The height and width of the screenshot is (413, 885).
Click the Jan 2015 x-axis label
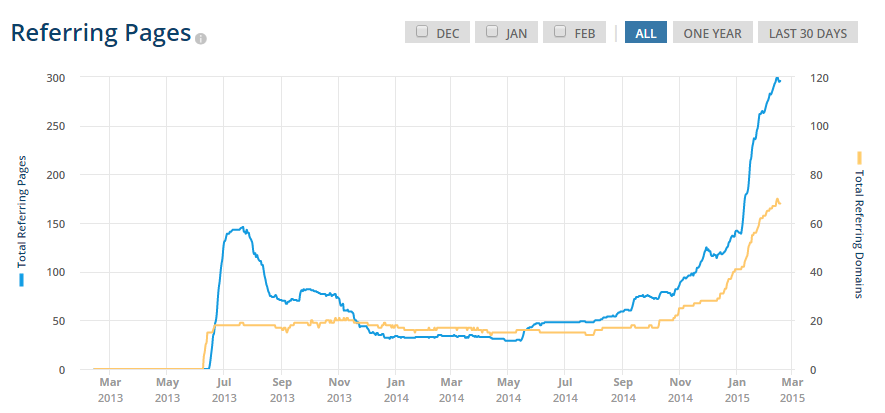[x=736, y=389]
